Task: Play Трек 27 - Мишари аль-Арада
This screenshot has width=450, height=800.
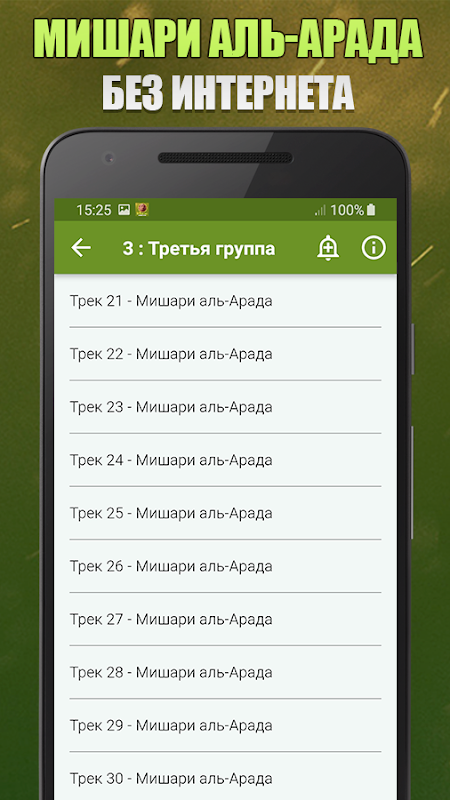Action: click(225, 619)
